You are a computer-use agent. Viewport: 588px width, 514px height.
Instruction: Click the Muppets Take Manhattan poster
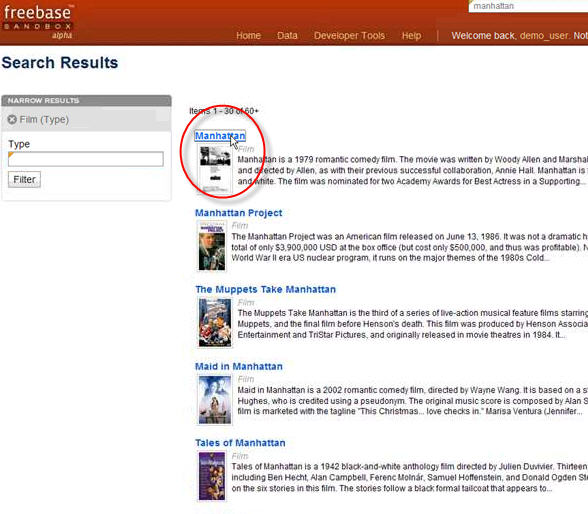[x=215, y=323]
